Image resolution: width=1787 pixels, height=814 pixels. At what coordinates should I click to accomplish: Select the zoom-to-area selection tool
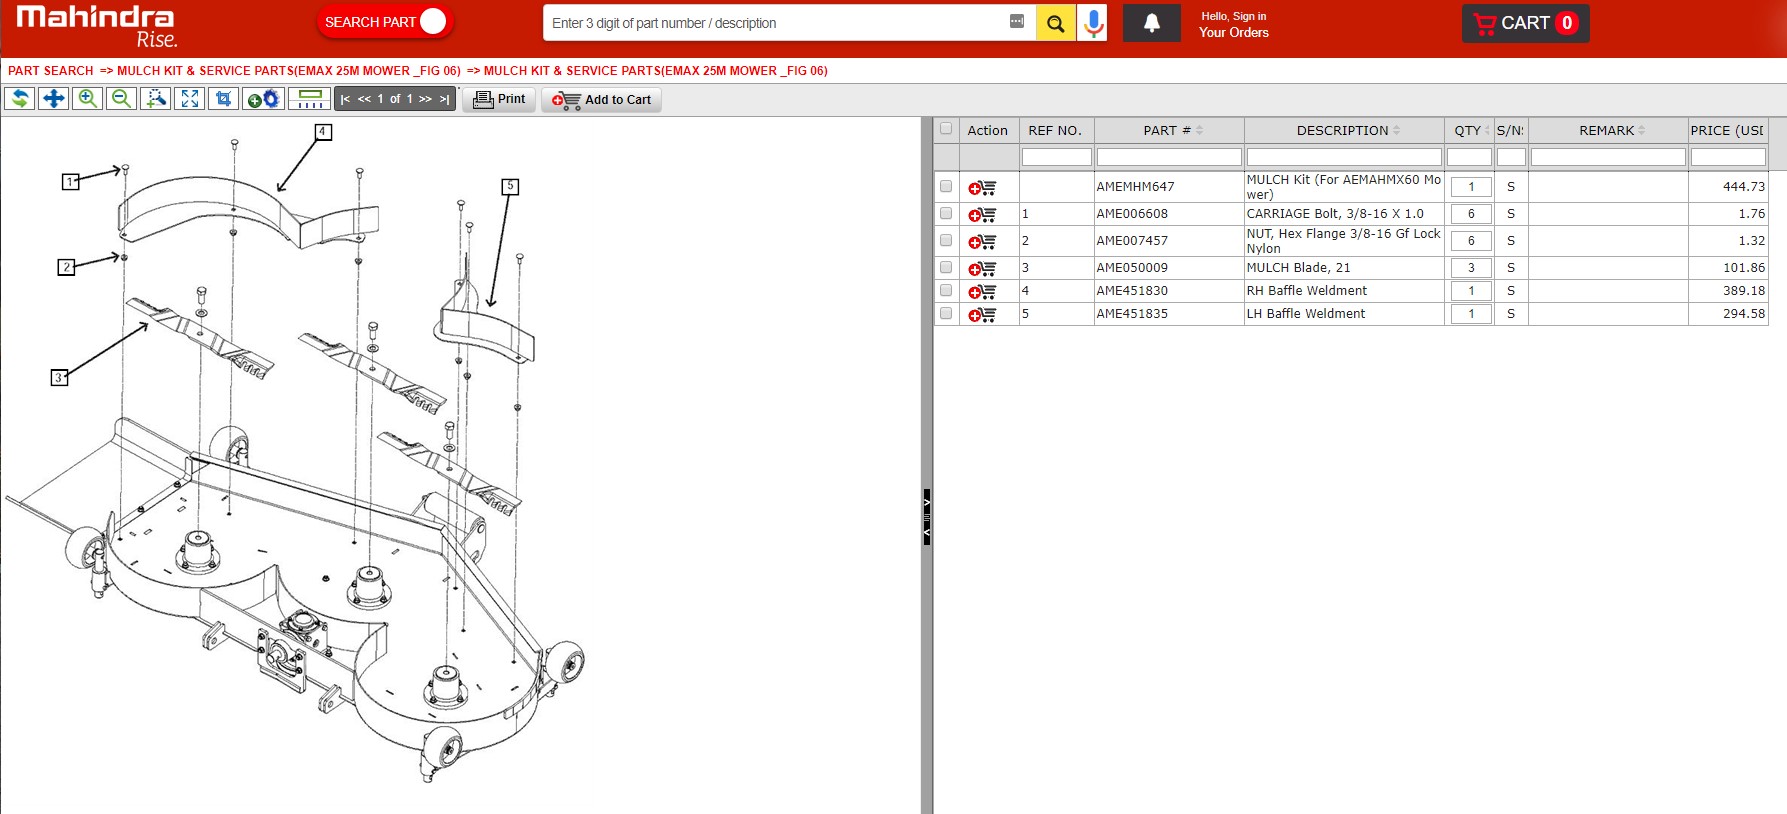coord(156,99)
